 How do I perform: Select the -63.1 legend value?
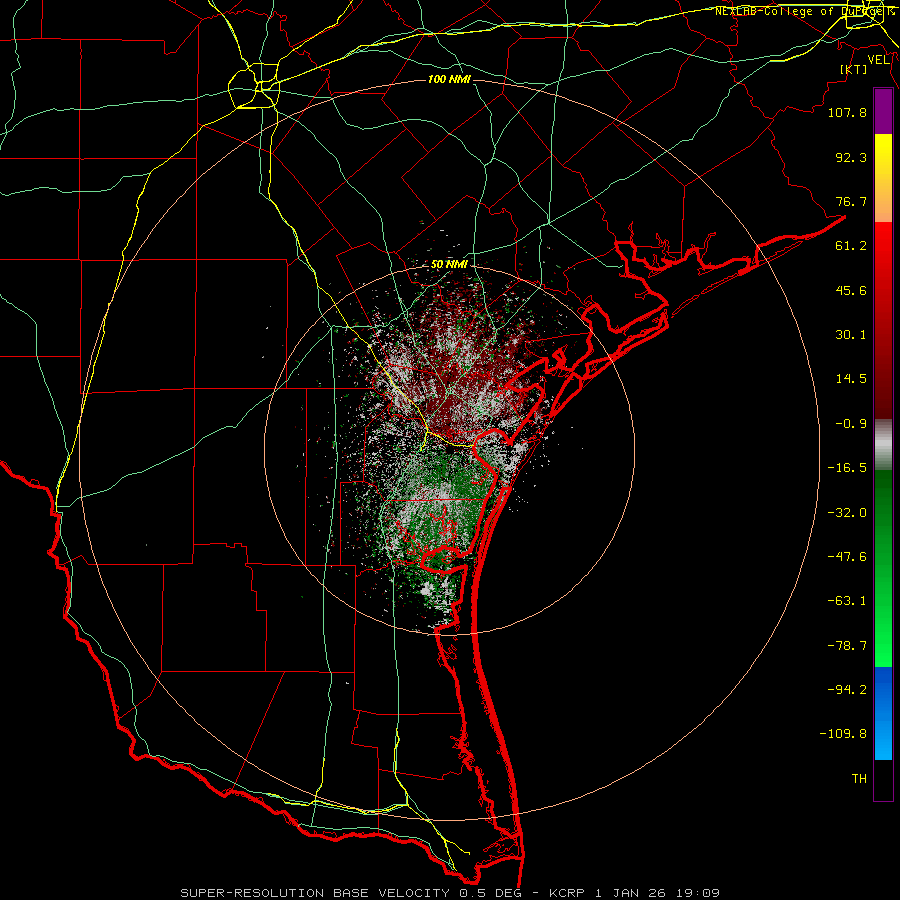pyautogui.click(x=847, y=601)
